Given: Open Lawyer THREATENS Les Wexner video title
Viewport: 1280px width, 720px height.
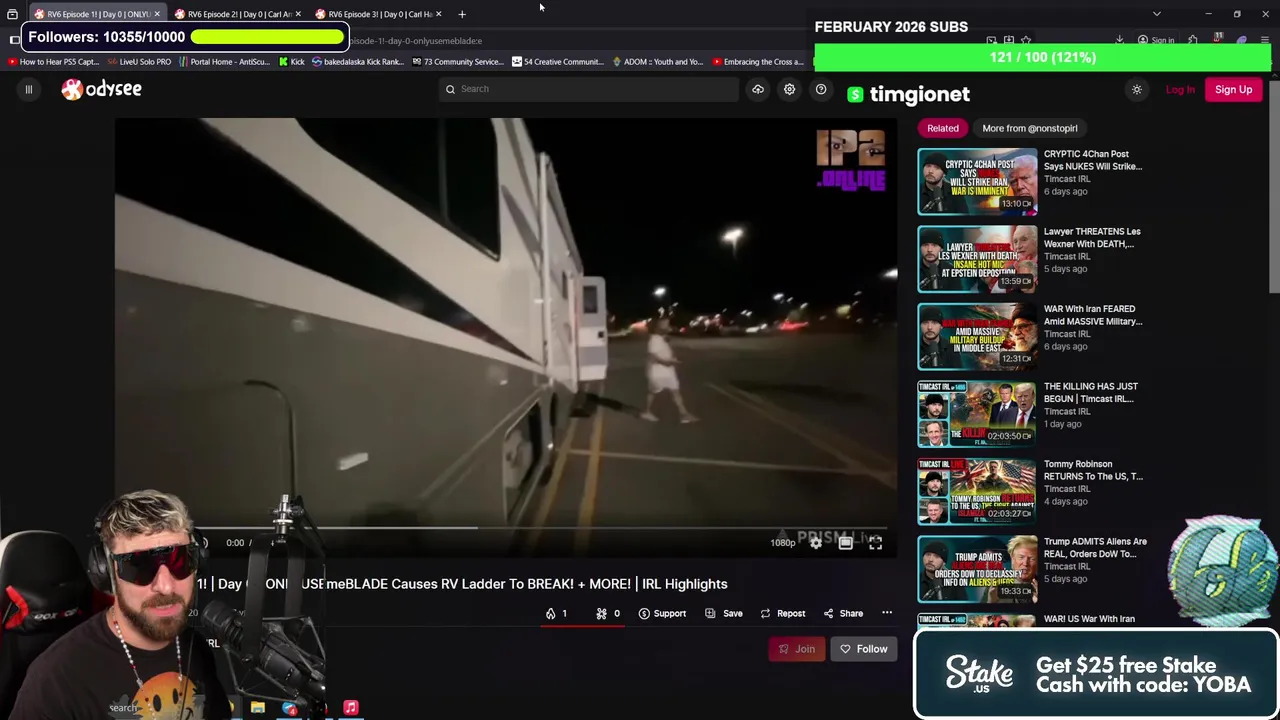Looking at the screenshot, I should 1092,237.
